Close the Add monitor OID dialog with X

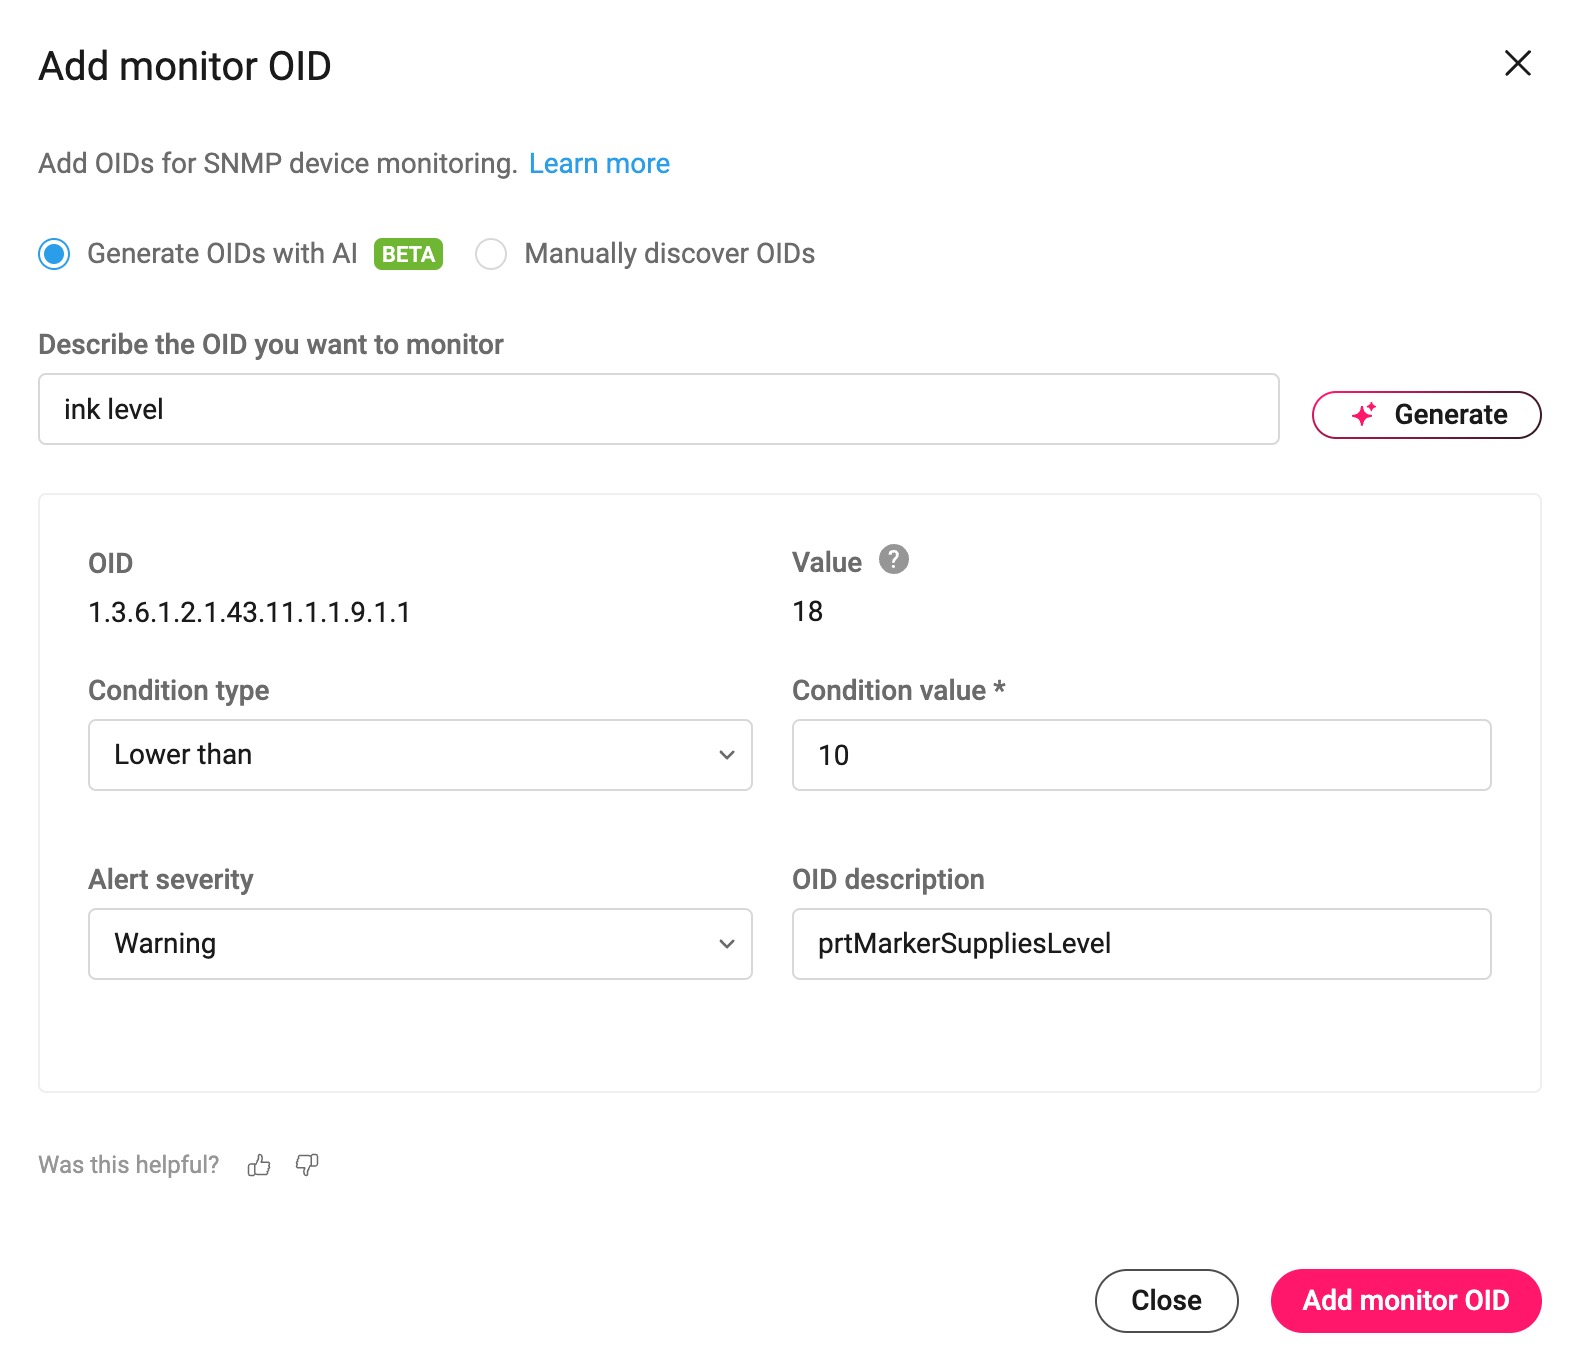[1517, 63]
